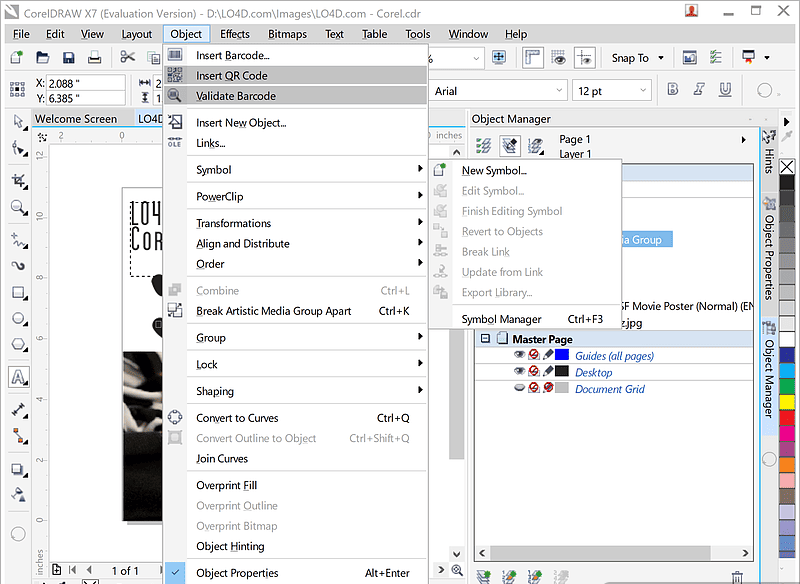Viewport: 800px width, 584px height.
Task: Select the Crop tool
Action: [19, 181]
